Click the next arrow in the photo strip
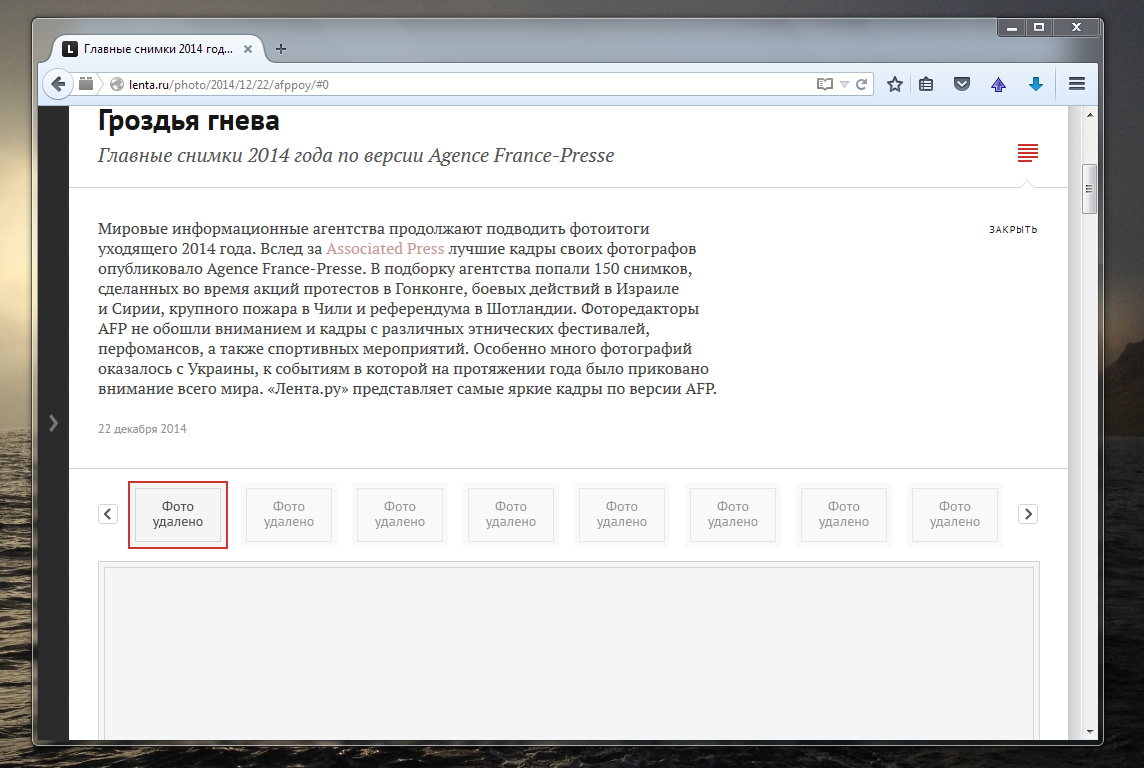1144x768 pixels. point(1027,513)
